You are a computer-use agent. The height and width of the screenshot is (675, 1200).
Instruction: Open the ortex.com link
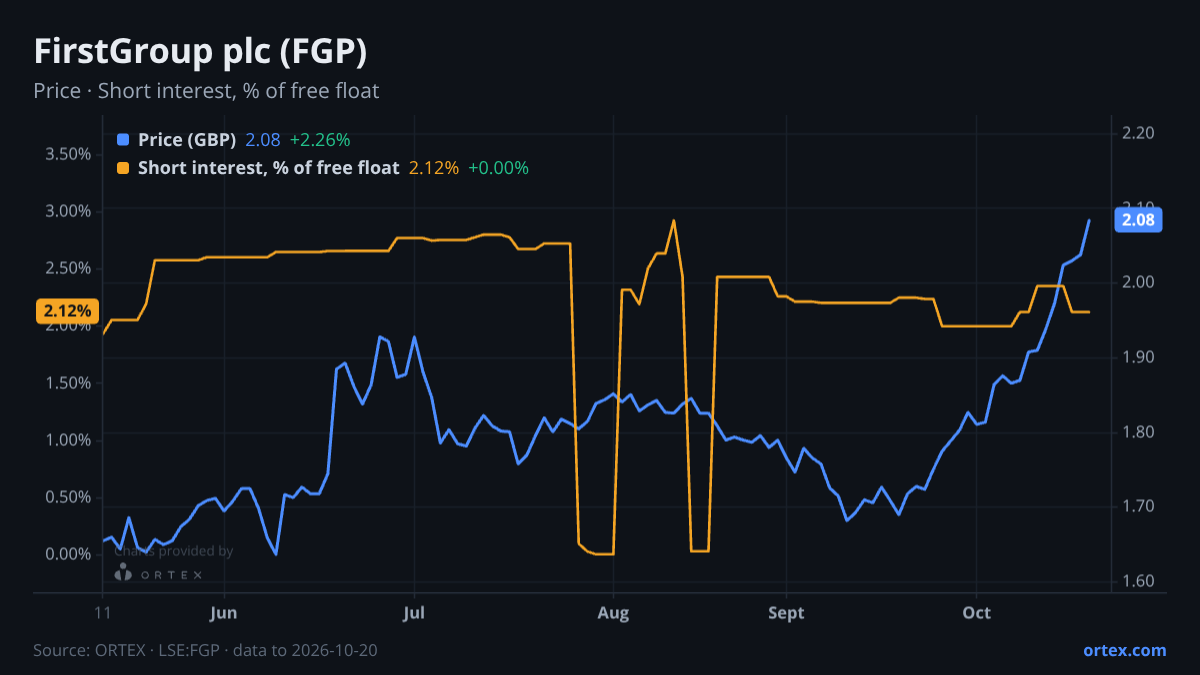click(x=1125, y=650)
